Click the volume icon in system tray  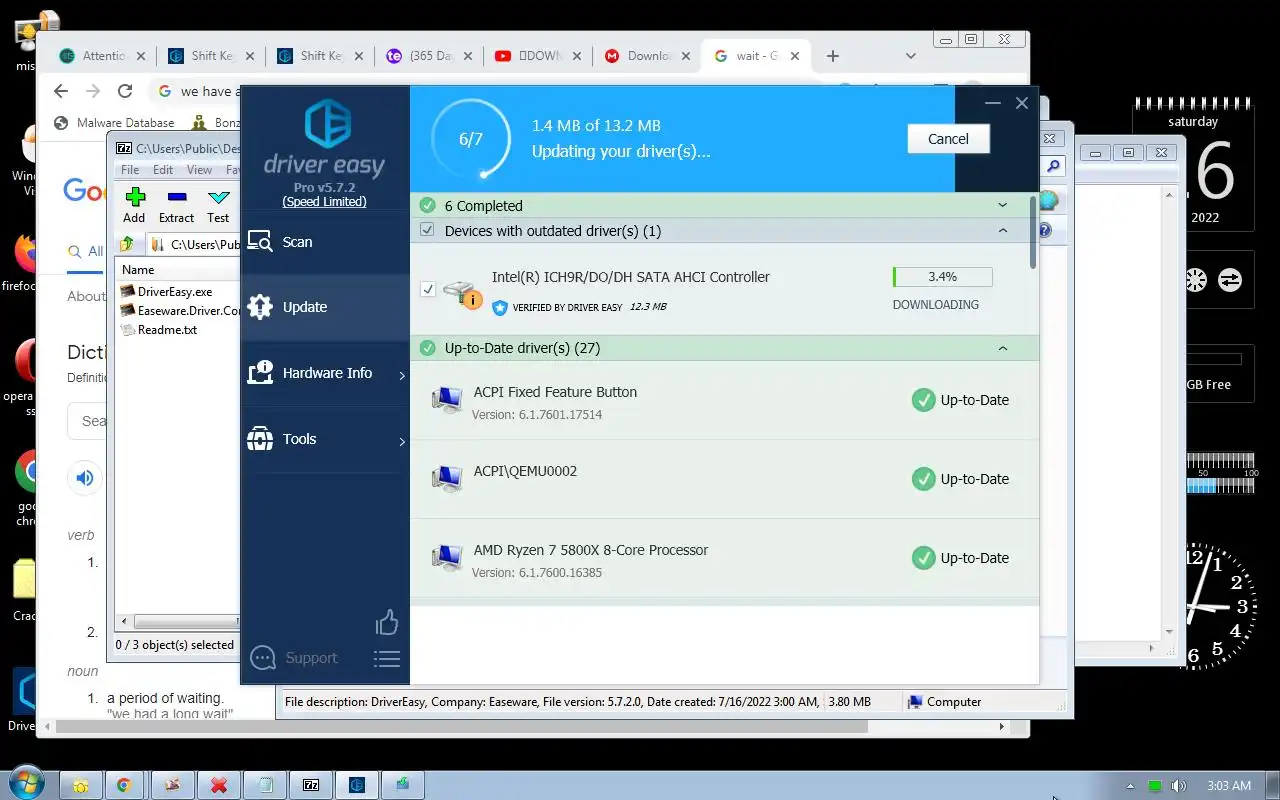click(x=1179, y=786)
